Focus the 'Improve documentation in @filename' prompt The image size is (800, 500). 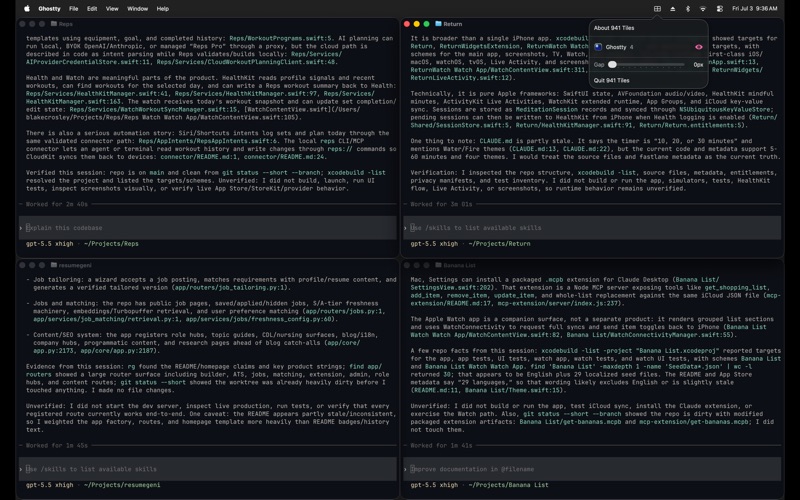tap(592, 469)
